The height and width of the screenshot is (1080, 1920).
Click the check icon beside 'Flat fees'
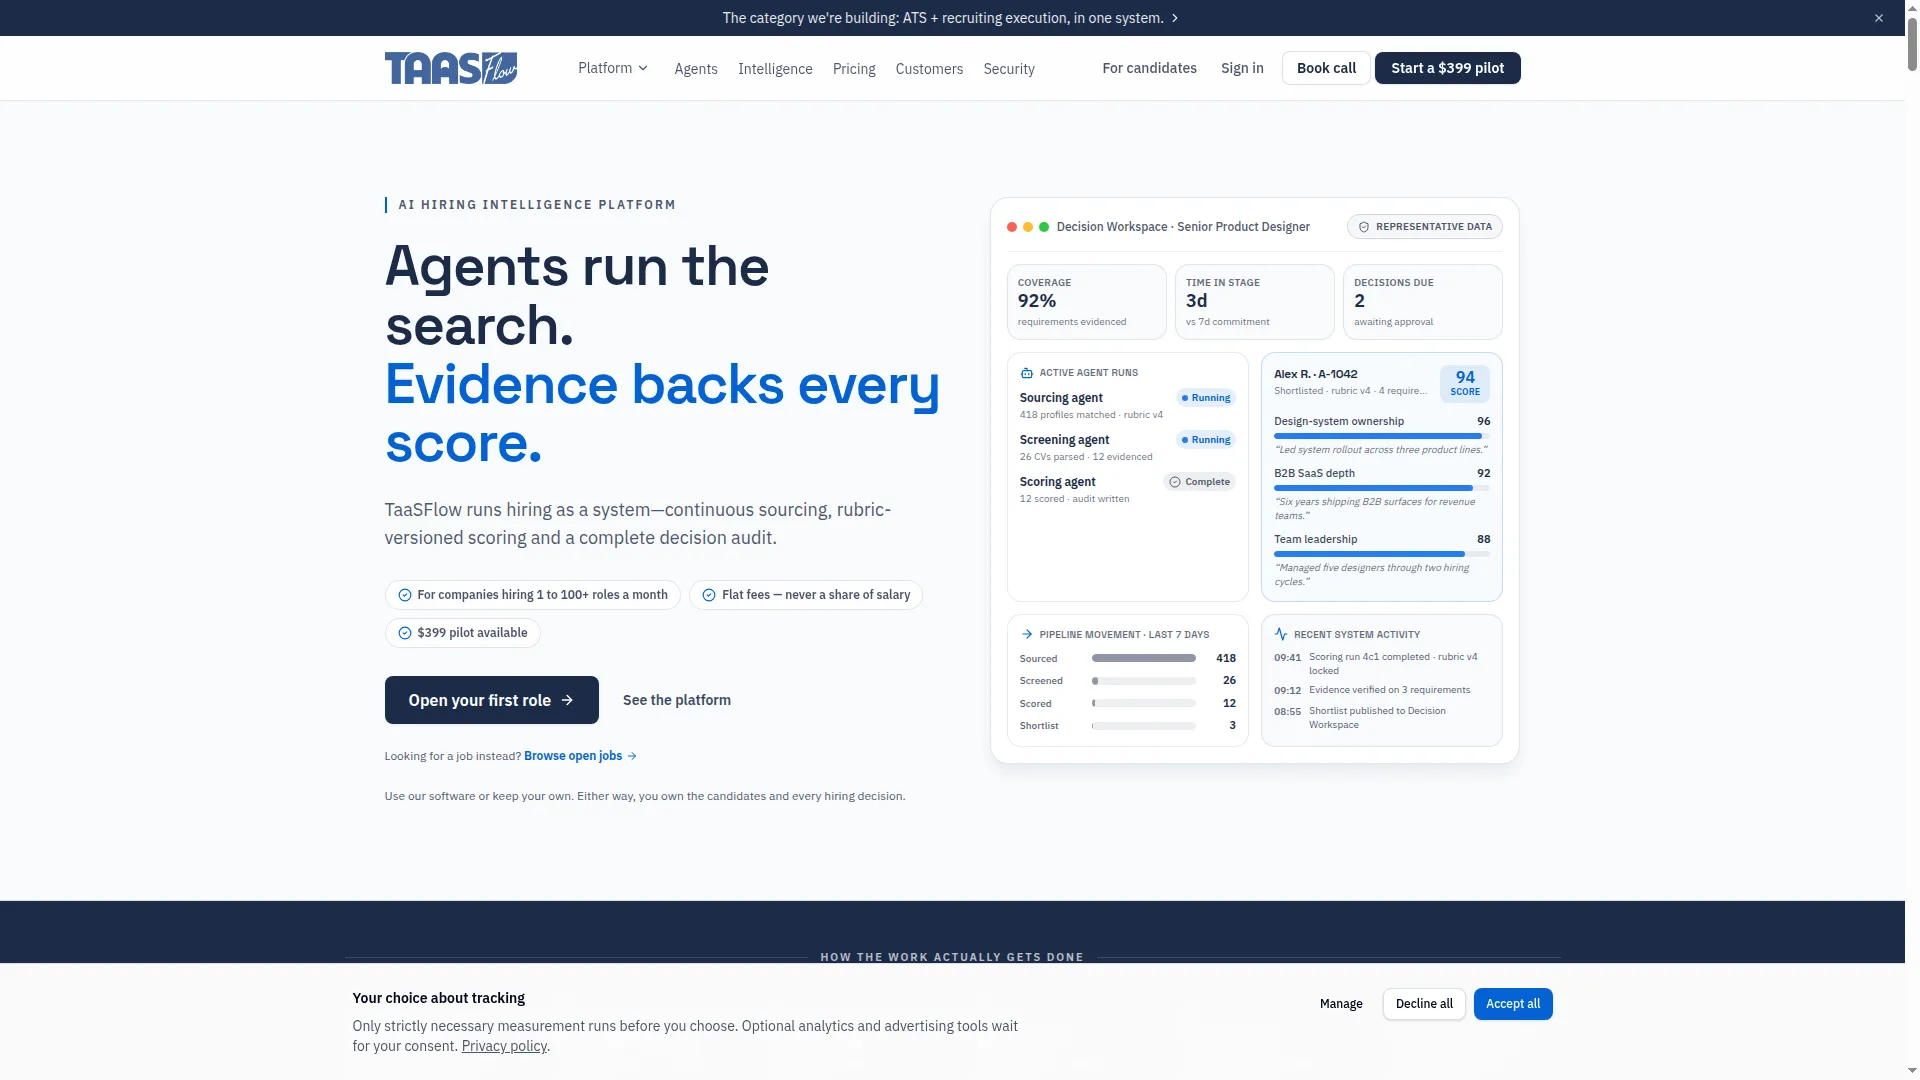(709, 595)
